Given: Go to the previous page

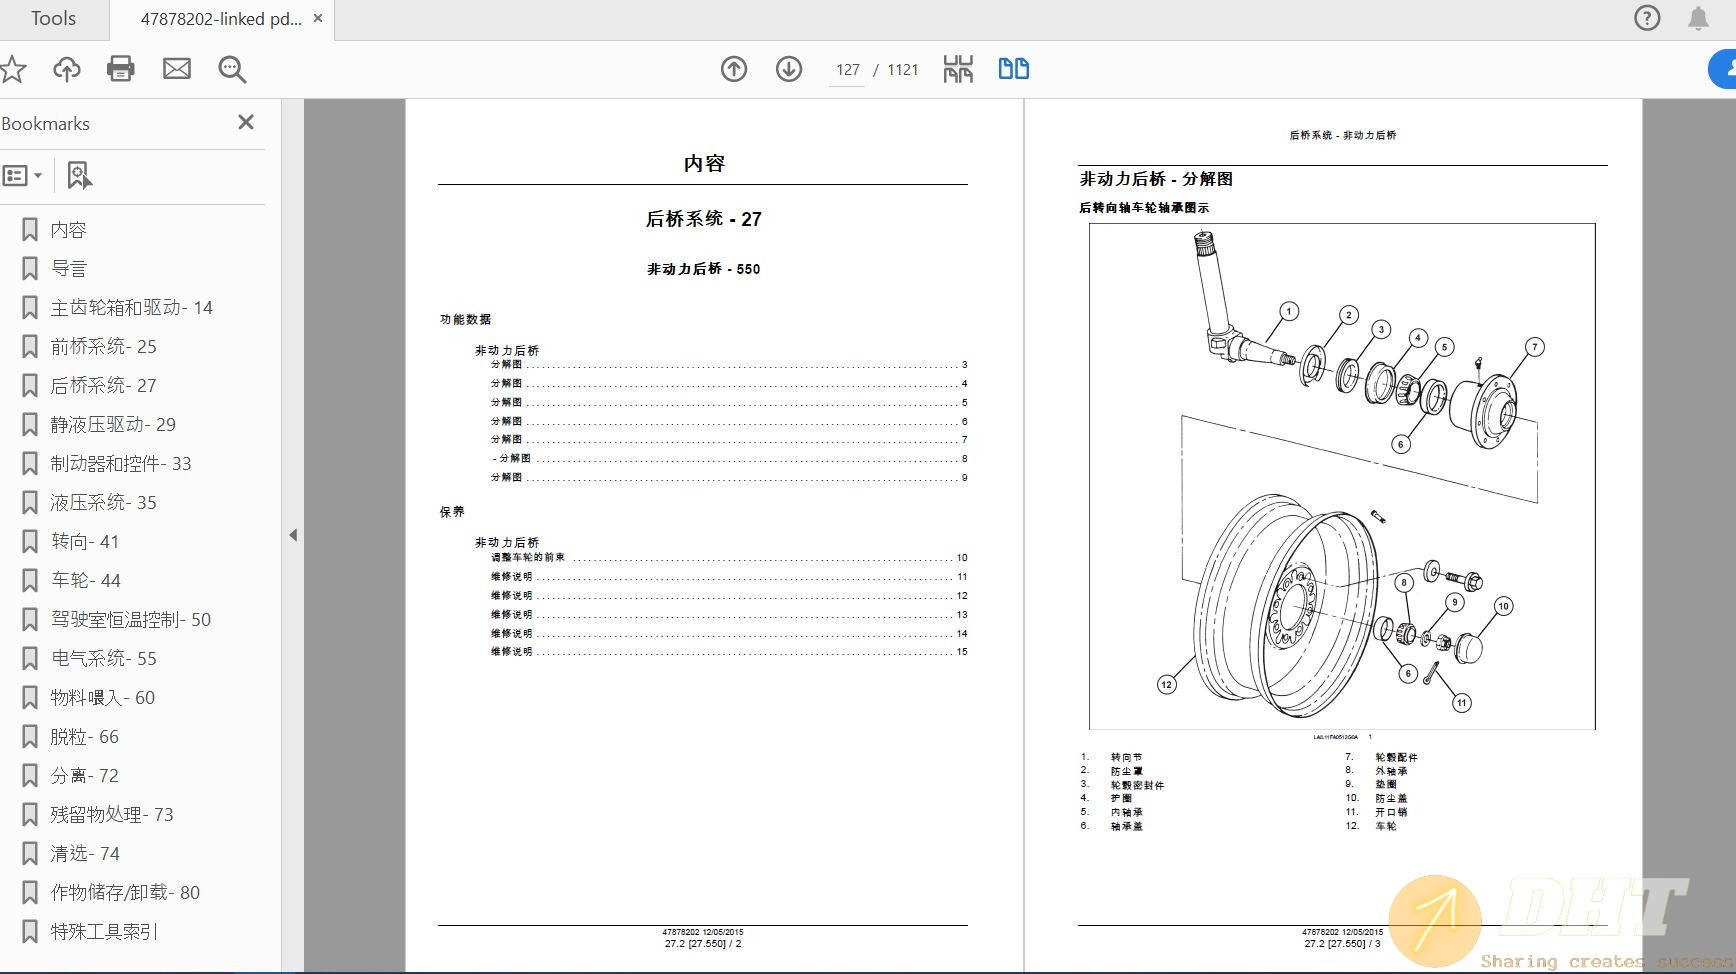Looking at the screenshot, I should (x=733, y=69).
